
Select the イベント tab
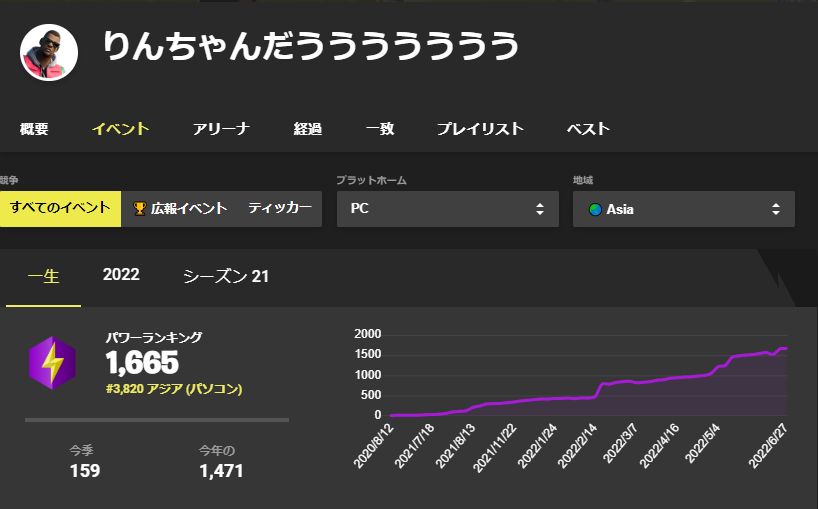(x=121, y=129)
